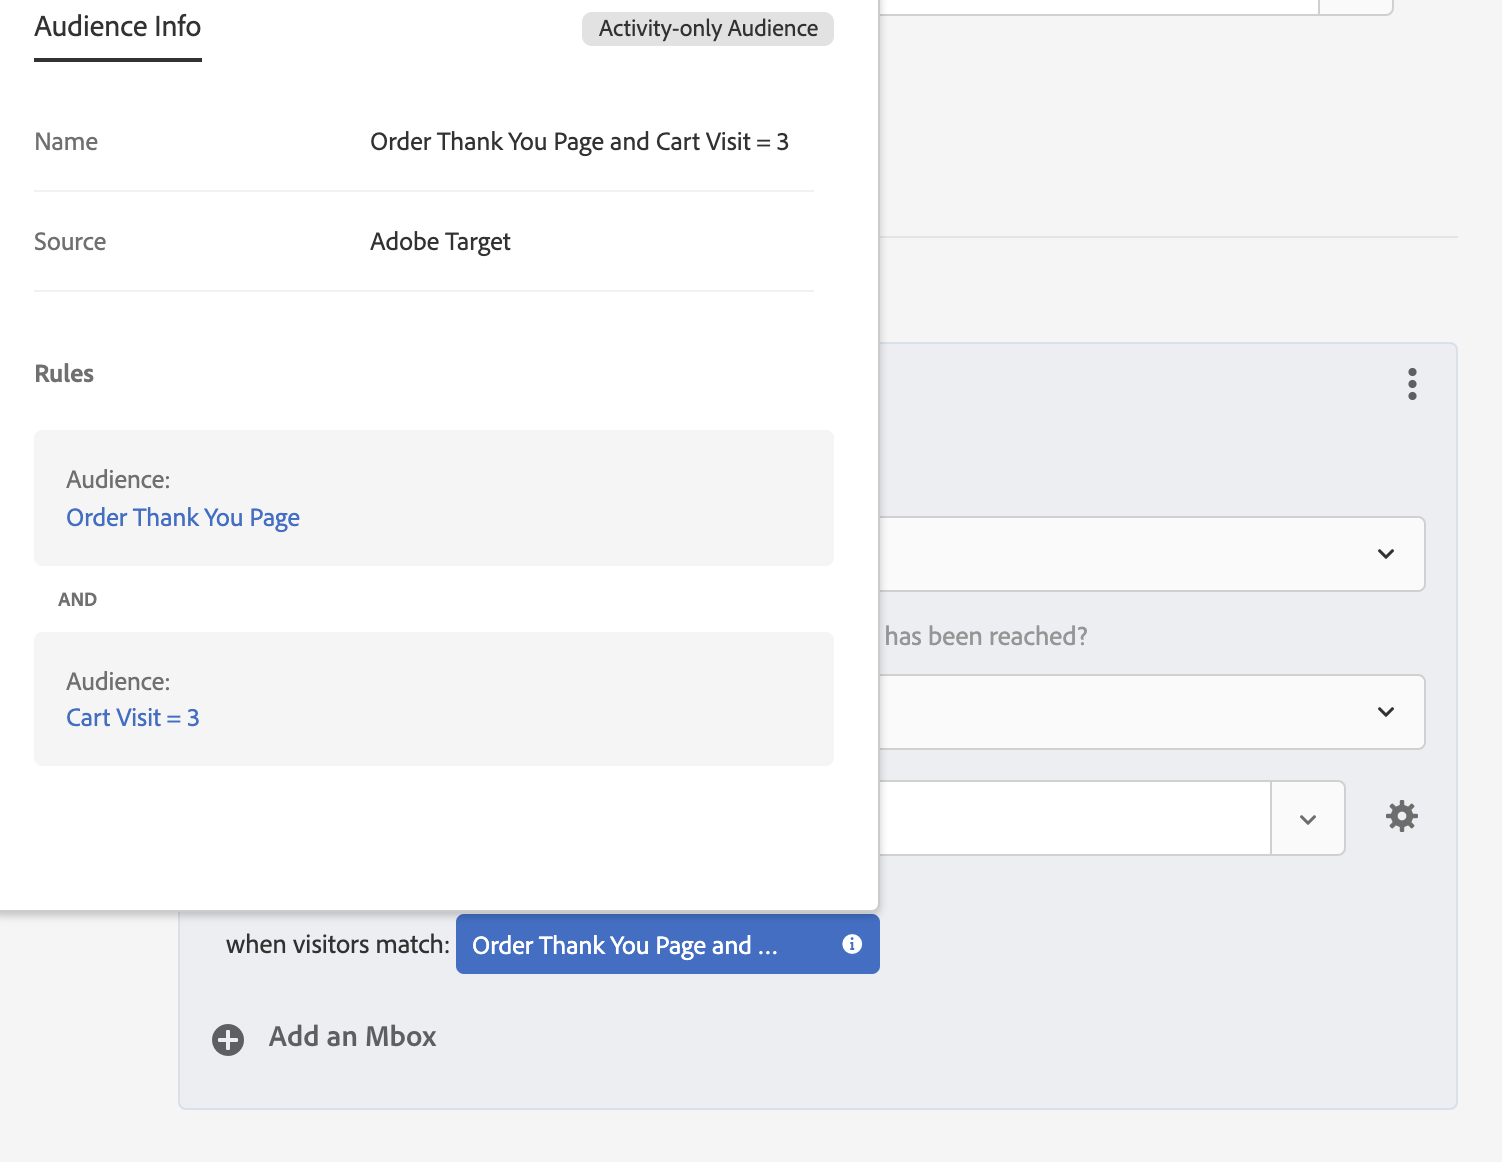This screenshot has height=1162, width=1502.
Task: Click the "has been reached?" text
Action: point(986,637)
